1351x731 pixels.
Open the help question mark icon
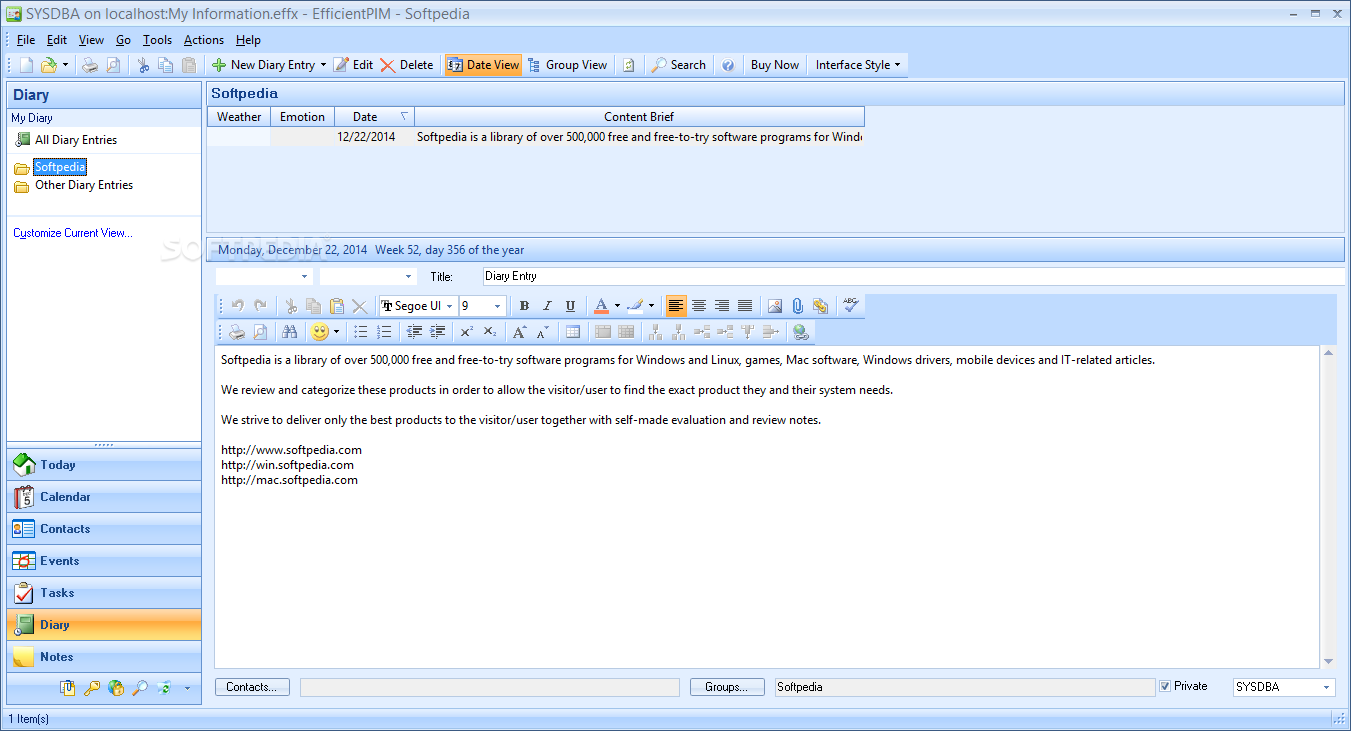tap(728, 65)
